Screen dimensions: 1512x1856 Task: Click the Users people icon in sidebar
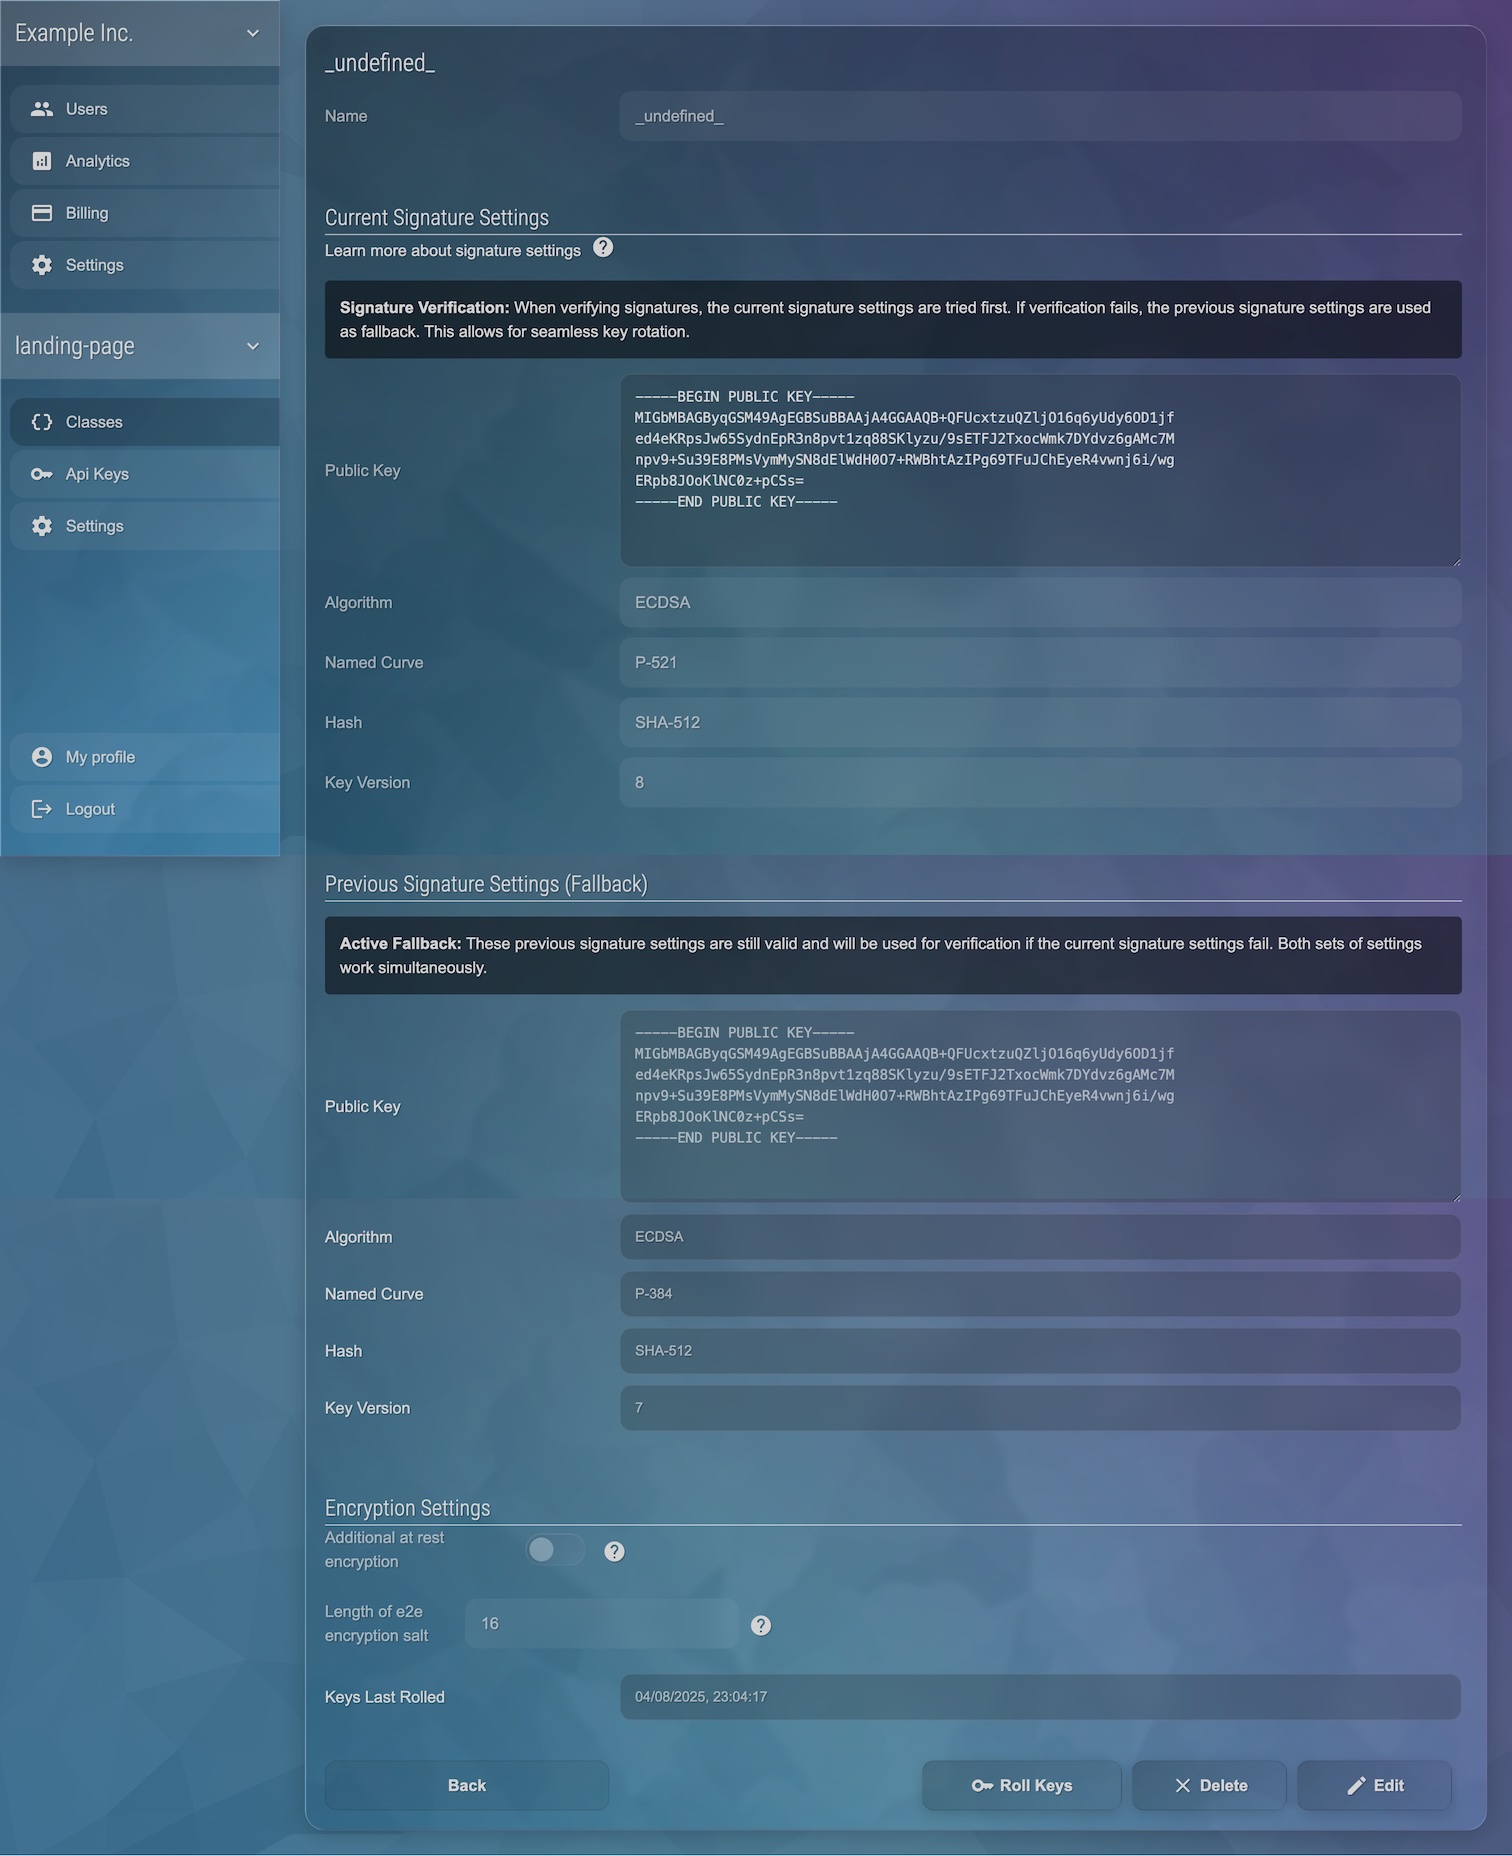tap(41, 109)
